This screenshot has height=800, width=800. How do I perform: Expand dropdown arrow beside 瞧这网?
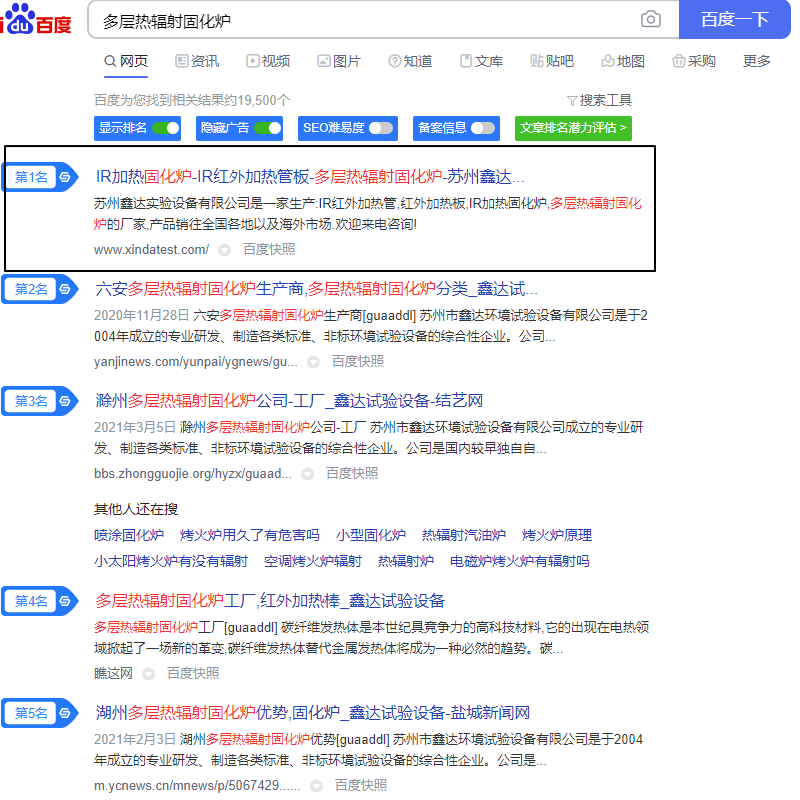pyautogui.click(x=148, y=674)
